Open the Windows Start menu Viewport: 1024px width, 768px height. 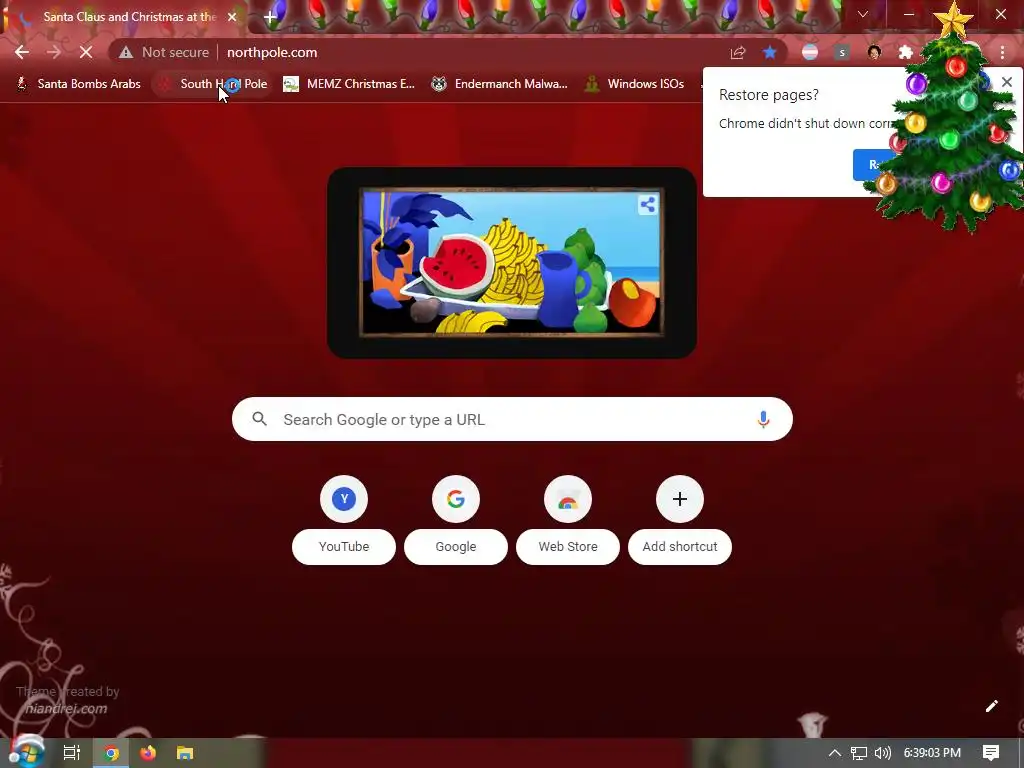click(x=27, y=752)
